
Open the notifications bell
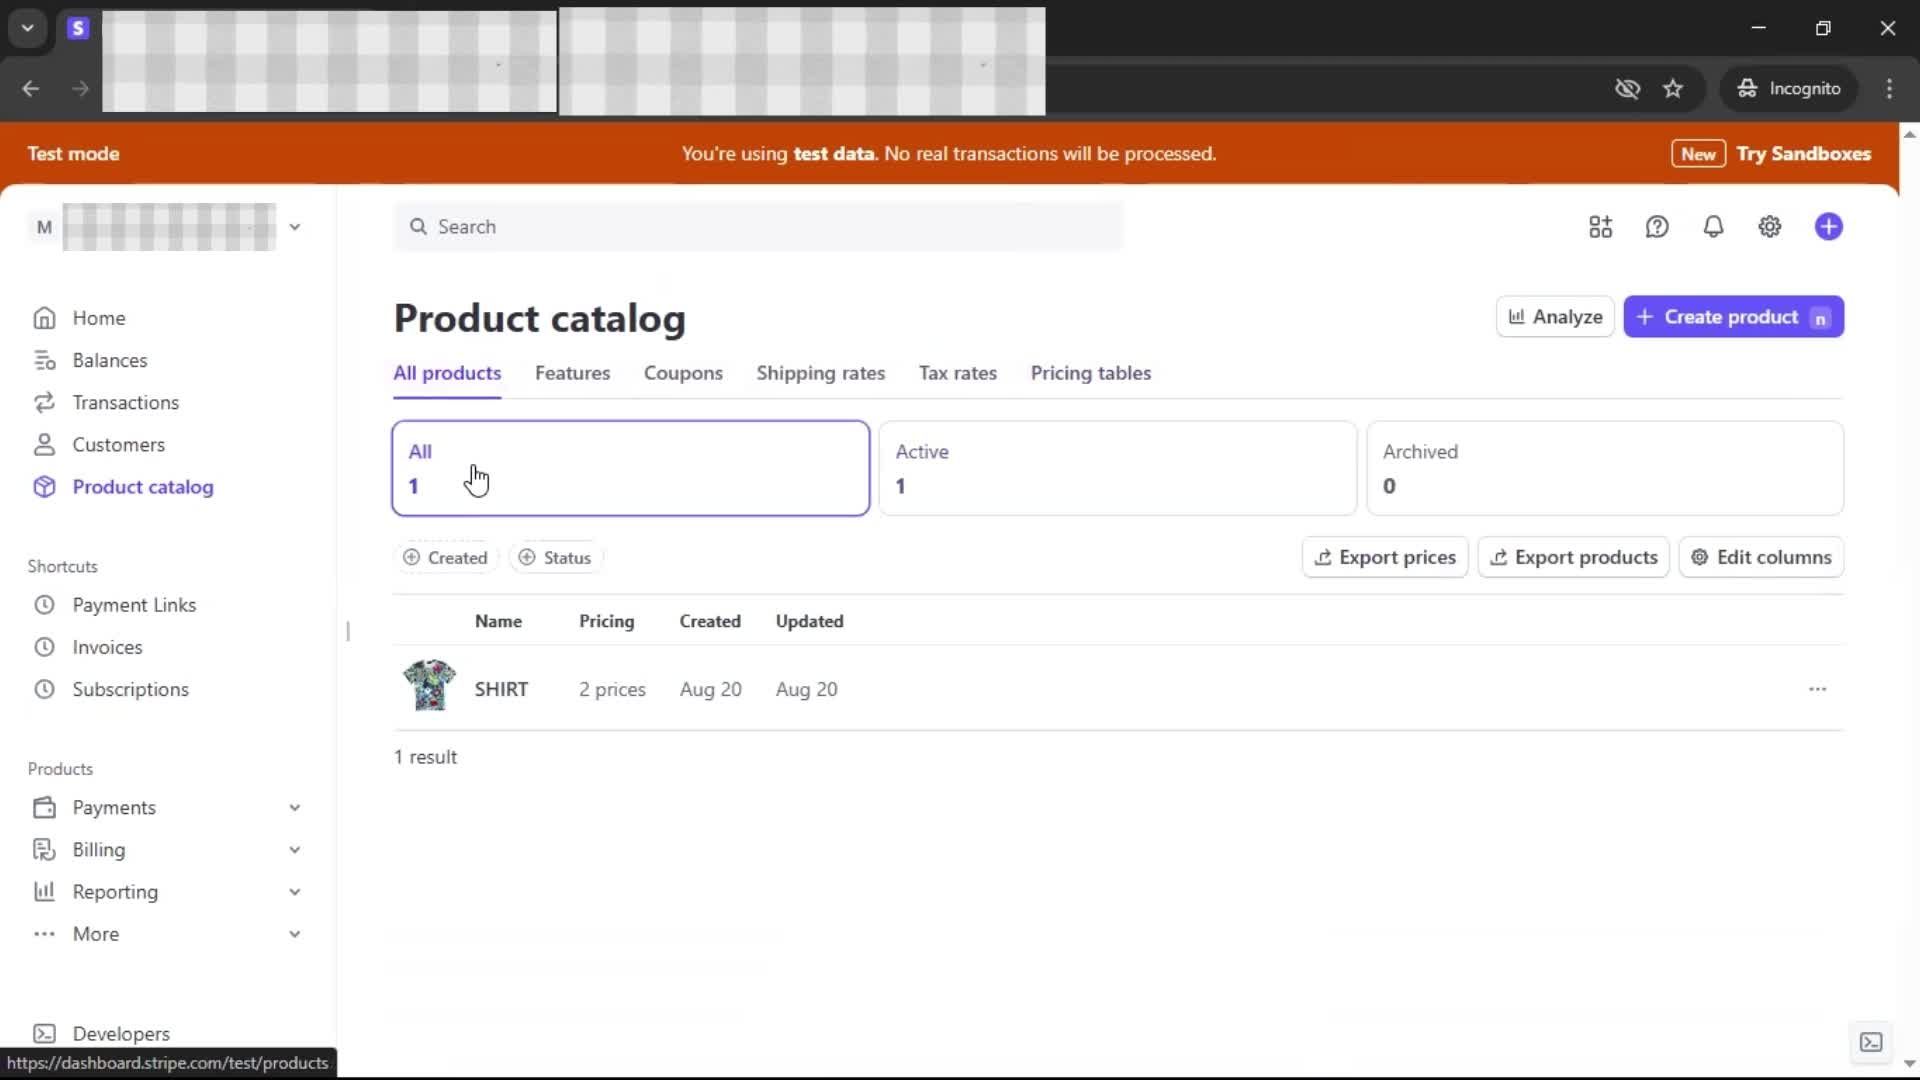click(1713, 227)
